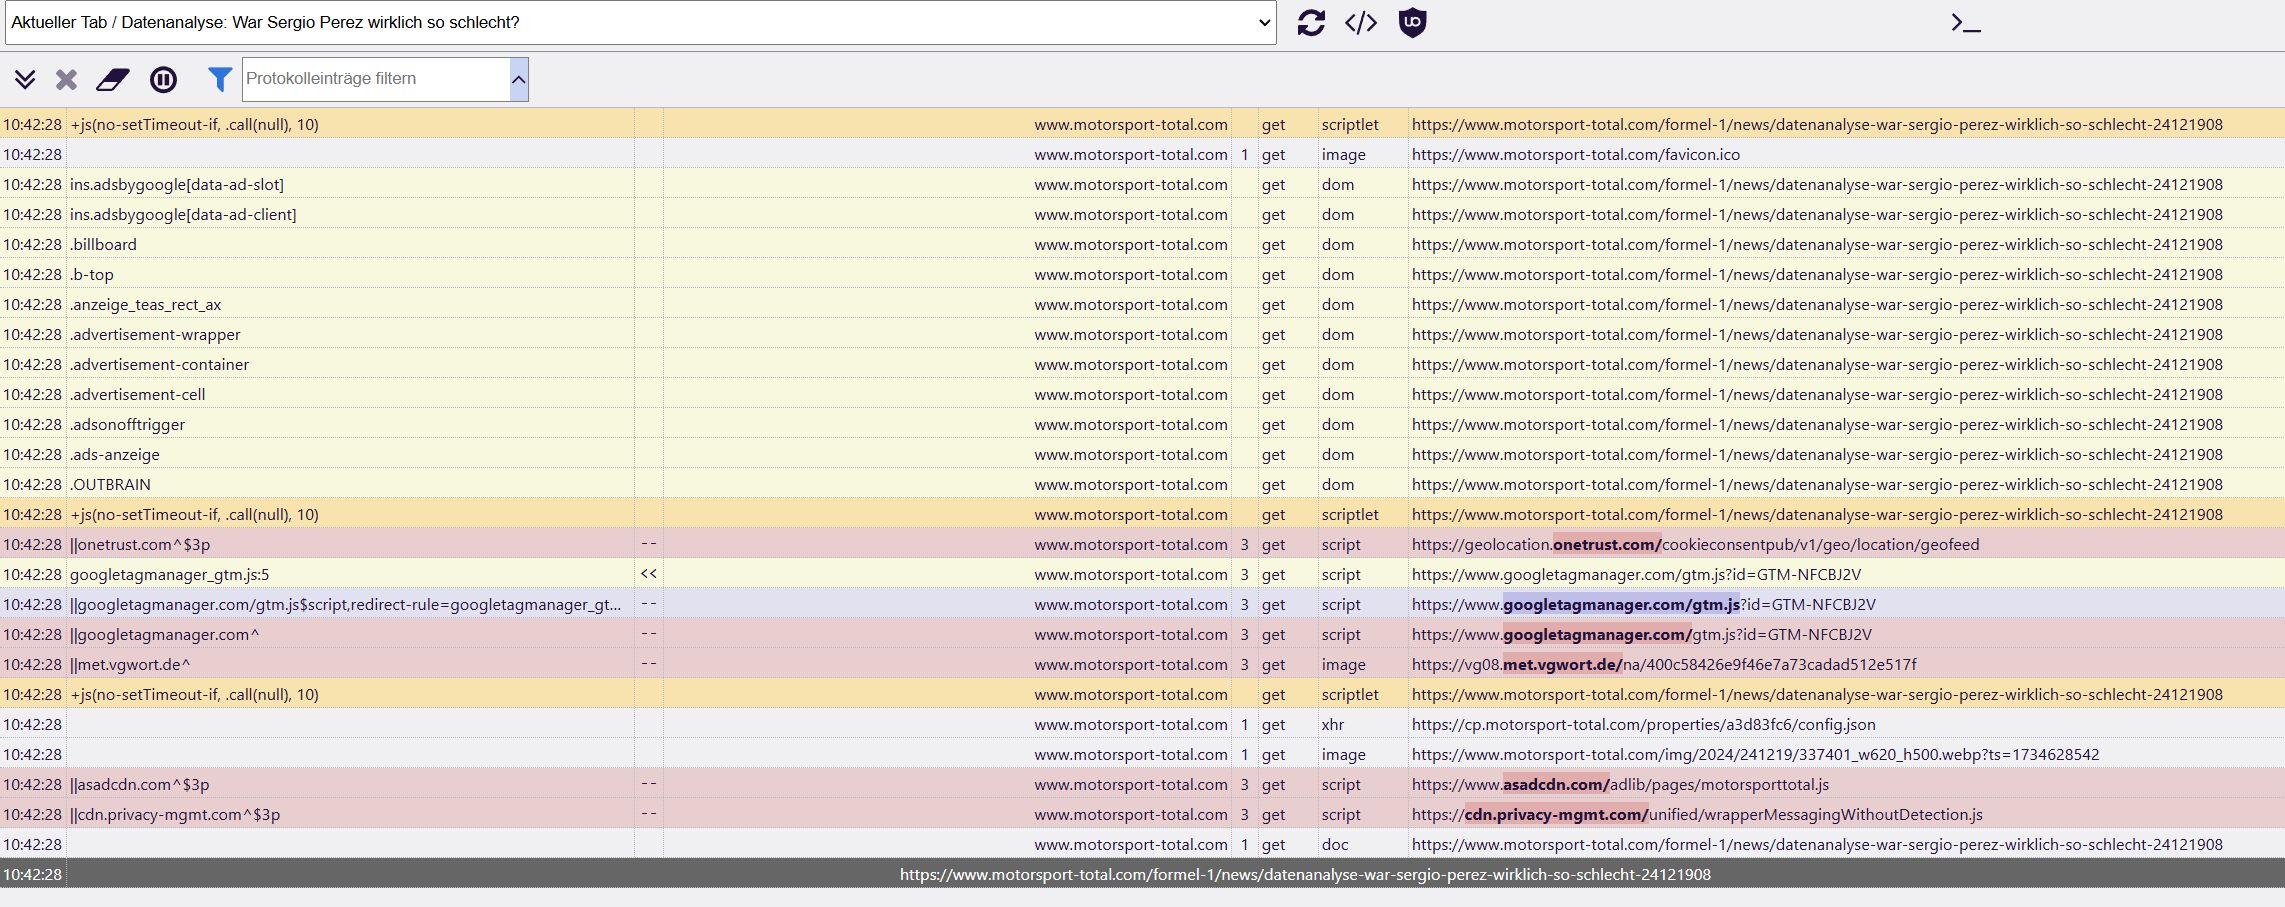This screenshot has width=2285, height=907.
Task: Open the uBlock Origin dashboard shield icon
Action: (1412, 22)
